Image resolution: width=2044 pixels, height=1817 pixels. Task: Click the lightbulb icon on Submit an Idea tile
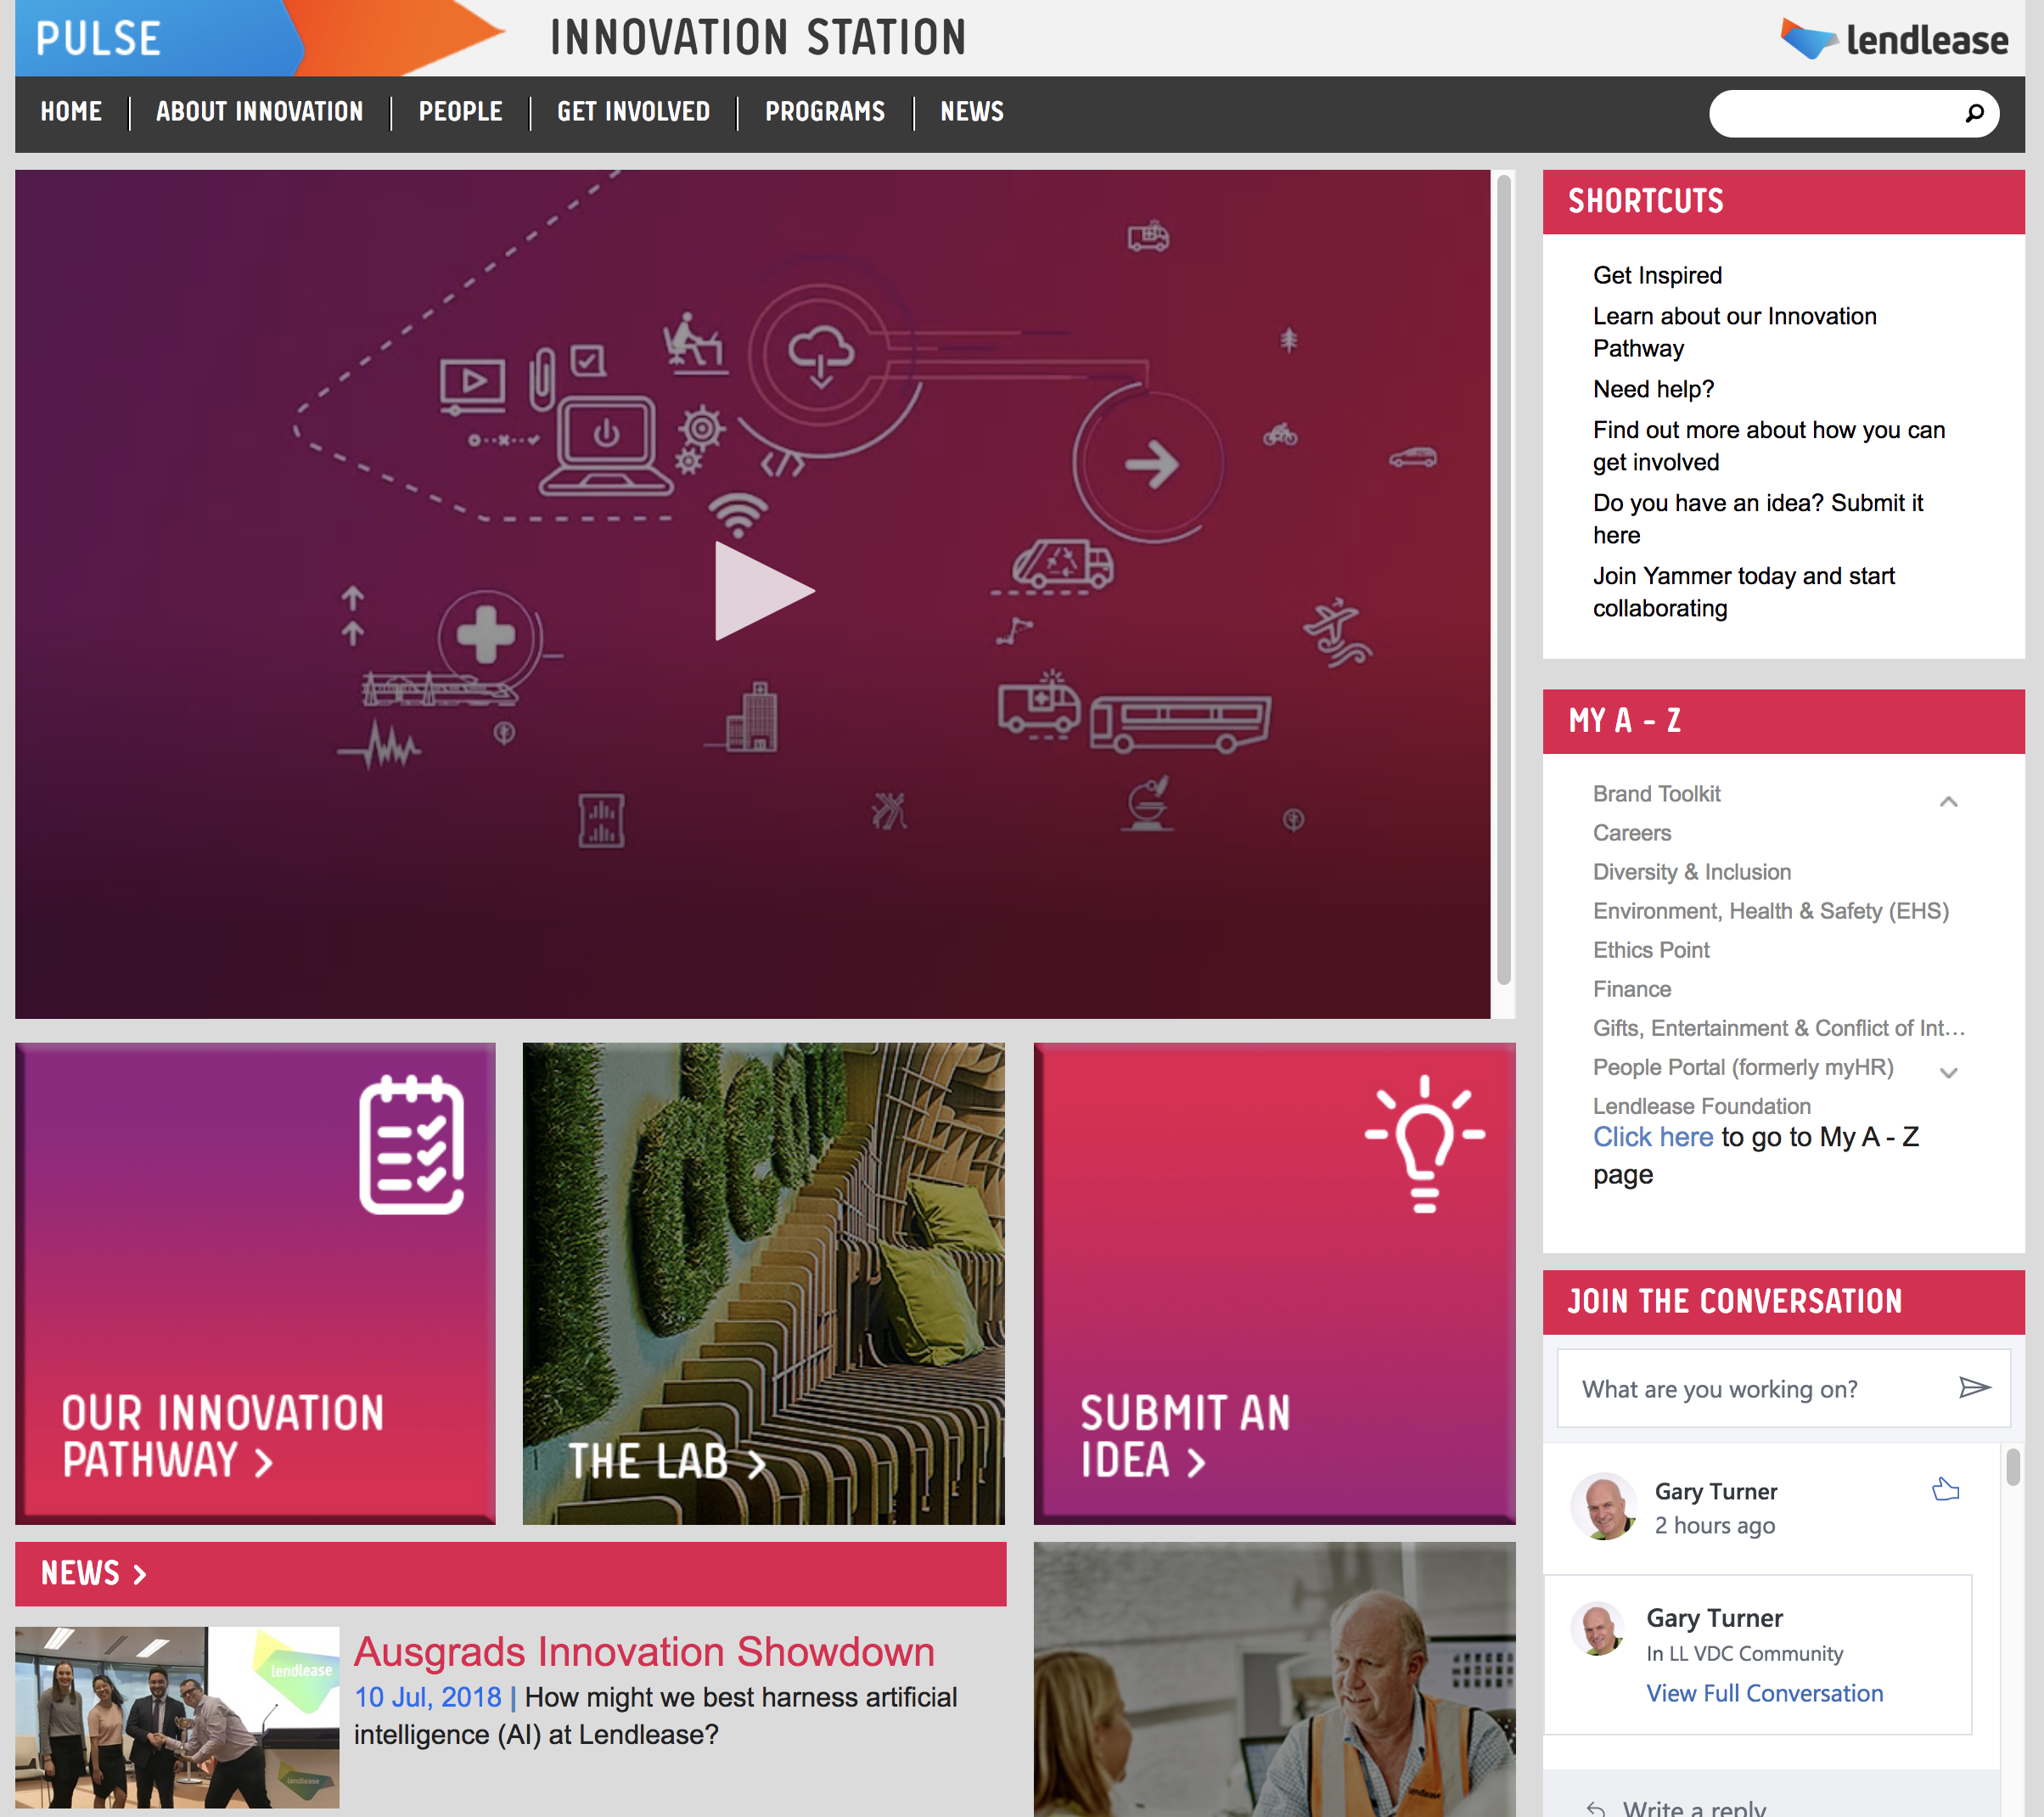click(x=1424, y=1144)
